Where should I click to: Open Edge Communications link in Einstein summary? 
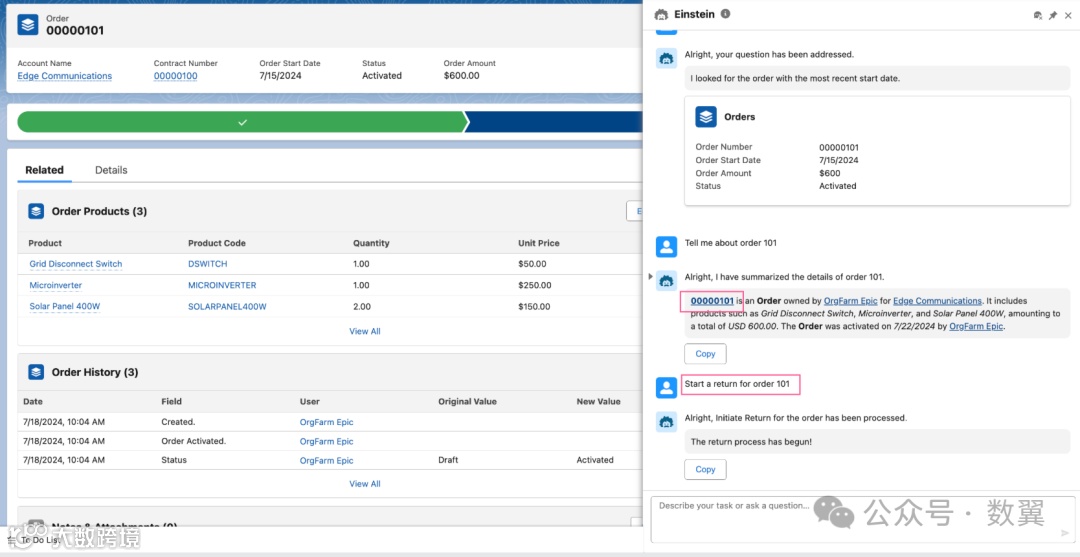pos(937,301)
